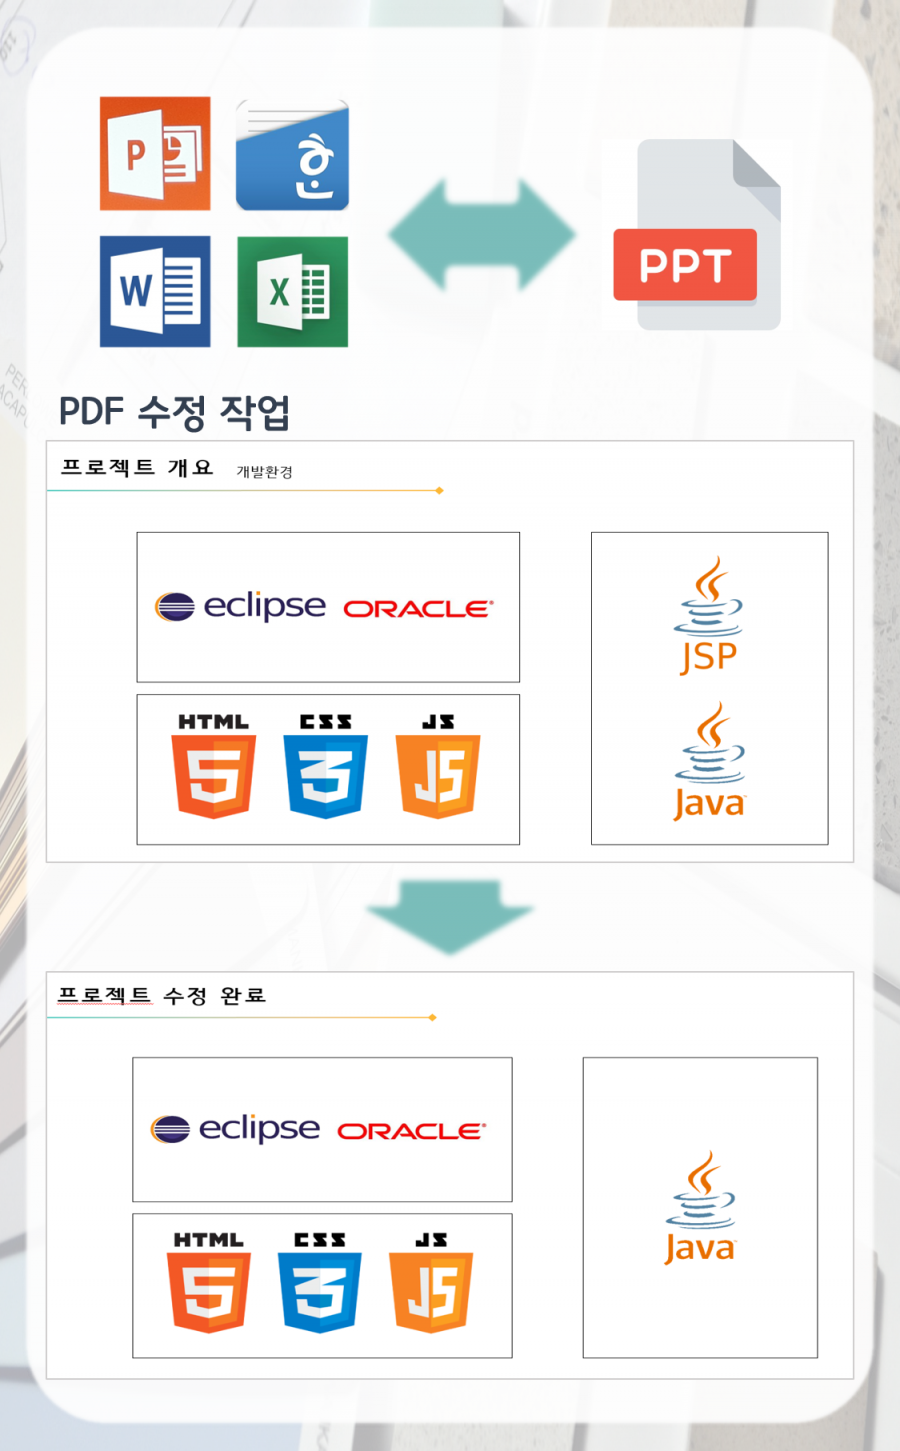Viewport: 900px width, 1451px height.
Task: Click the Oracle logo in the 프로젝트 수정 완료 panel
Action: tap(412, 1131)
